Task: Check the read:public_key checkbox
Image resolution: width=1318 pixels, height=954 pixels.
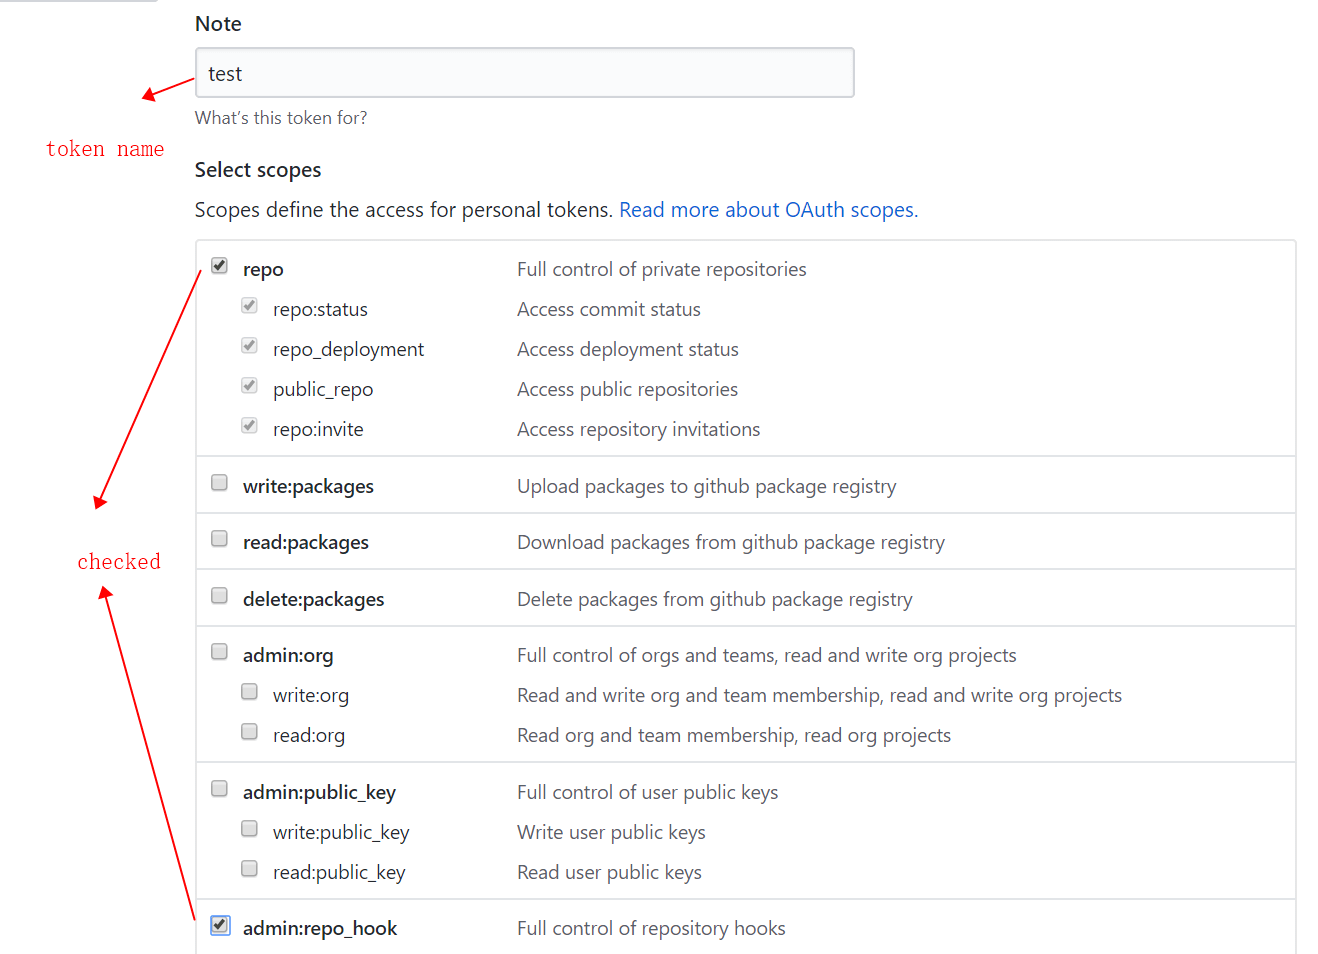Action: coord(249,869)
